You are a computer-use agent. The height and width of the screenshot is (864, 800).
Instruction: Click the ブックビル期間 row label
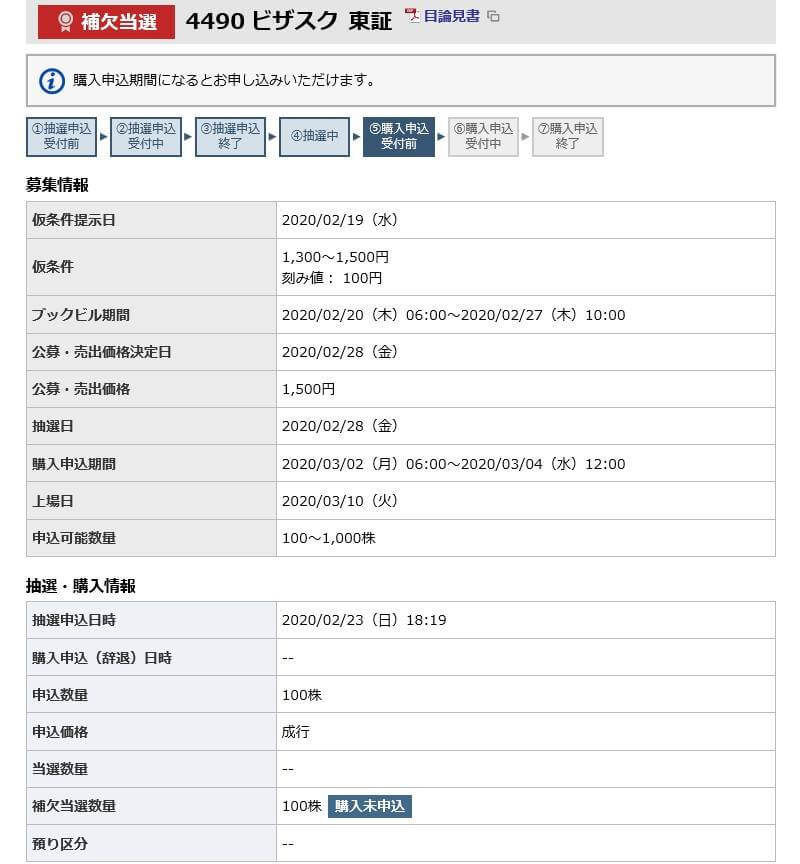81,315
